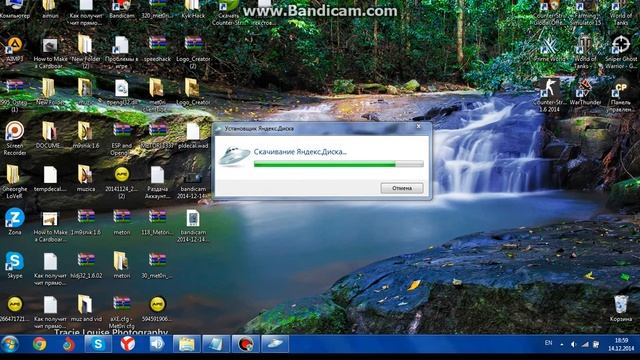Click the installer dialog title bar text
The width and height of the screenshot is (640, 360).
coord(259,129)
